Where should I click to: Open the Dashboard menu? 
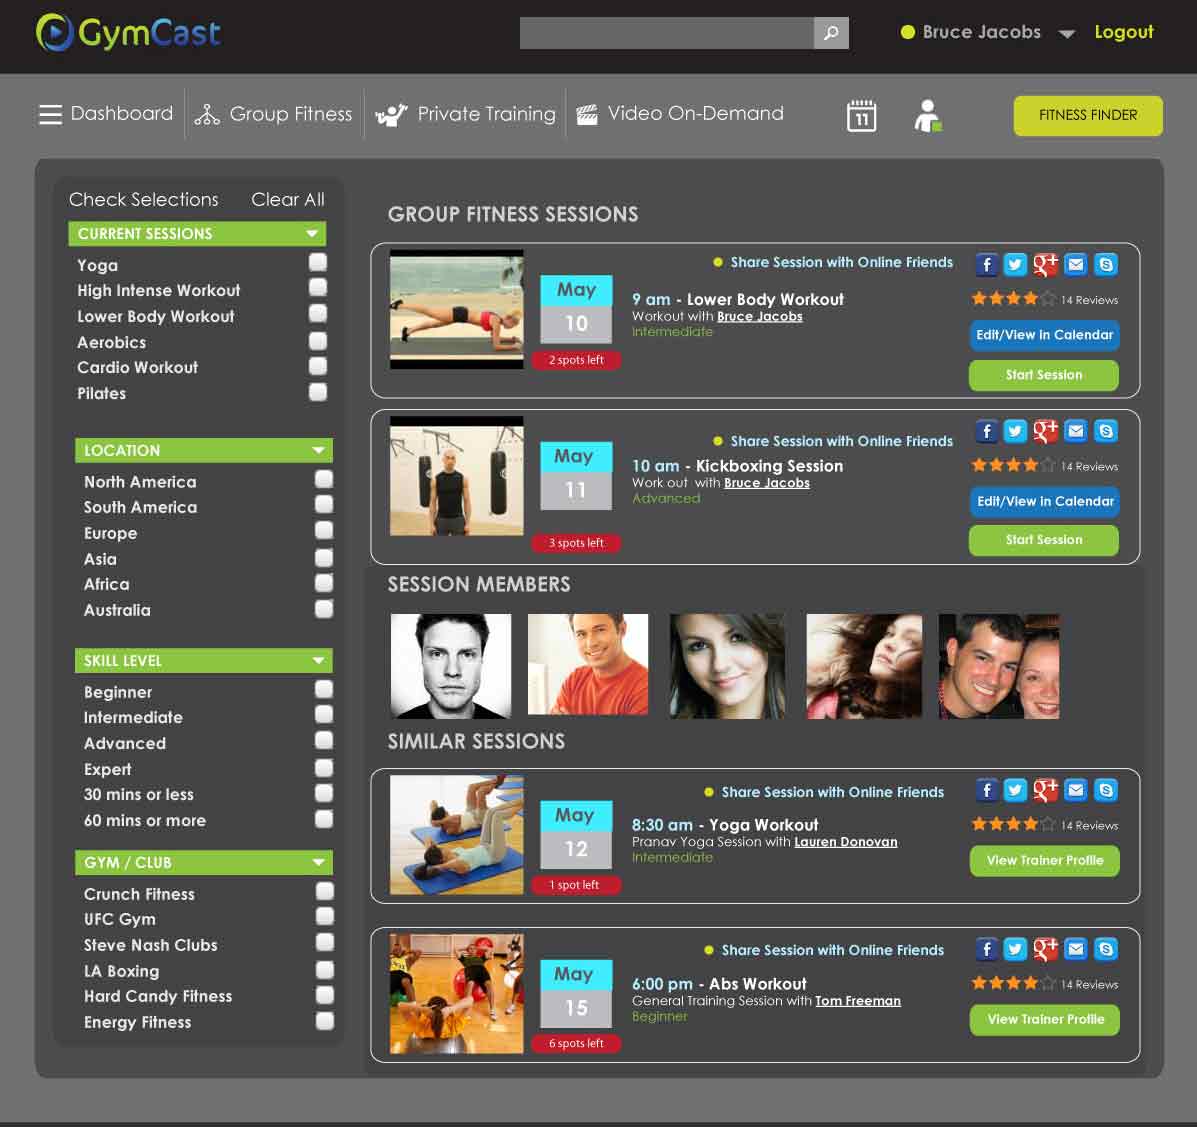click(106, 114)
